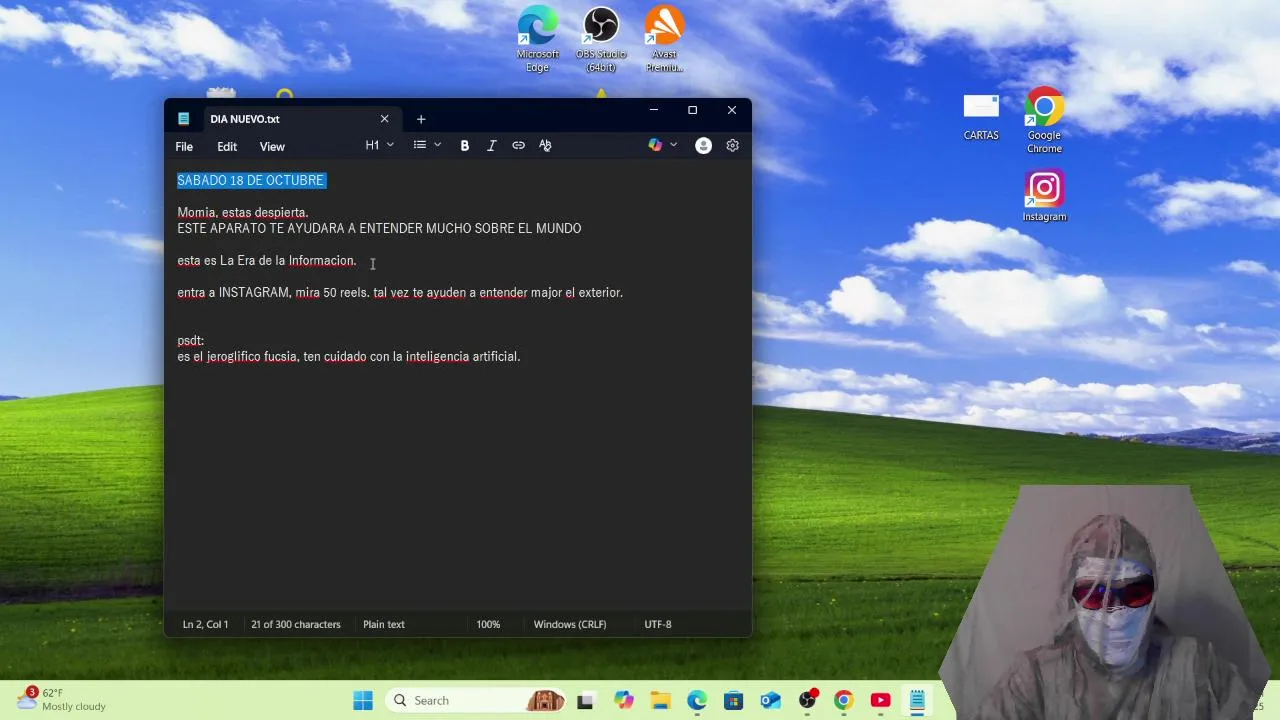Switch Plain text format in status bar
The height and width of the screenshot is (720, 1280).
point(384,624)
